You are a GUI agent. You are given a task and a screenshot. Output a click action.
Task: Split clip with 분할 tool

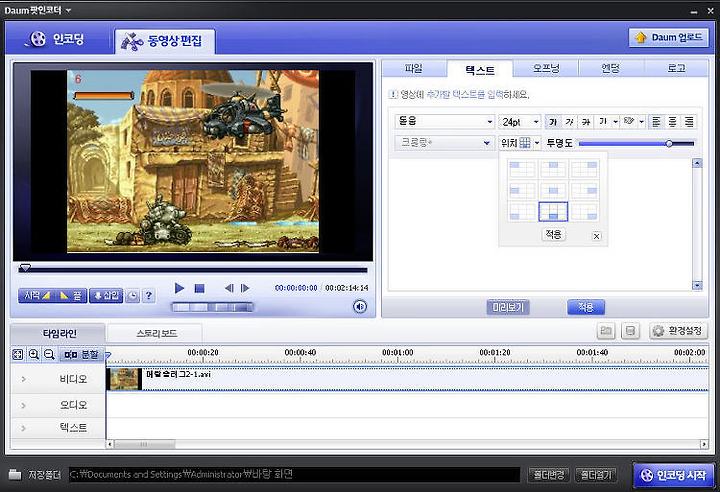81,354
